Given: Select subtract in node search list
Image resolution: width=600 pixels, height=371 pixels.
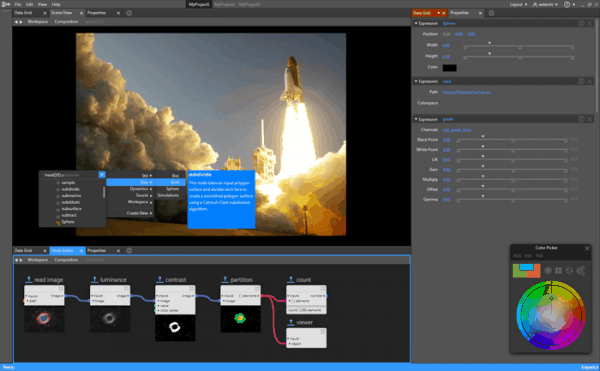Looking at the screenshot, I should tap(69, 215).
